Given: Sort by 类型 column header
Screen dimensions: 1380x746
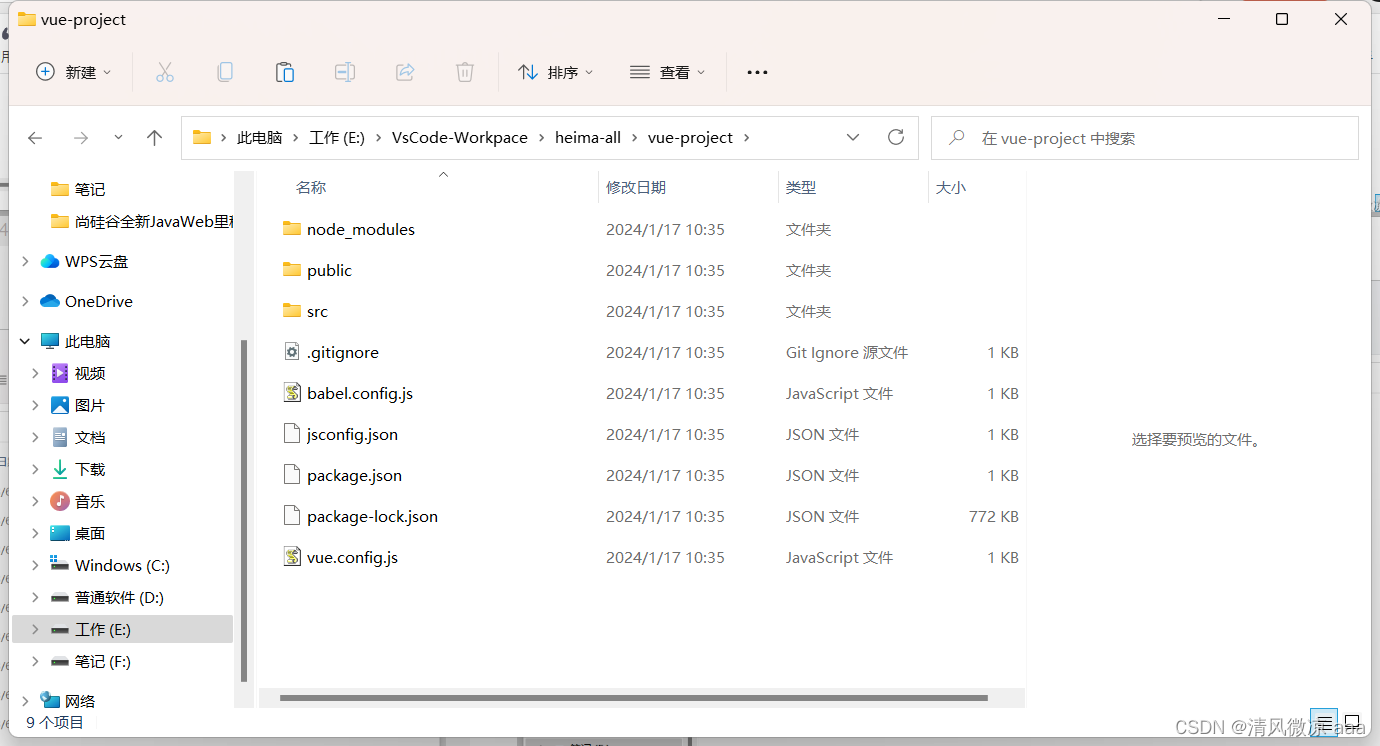Looking at the screenshot, I should (x=801, y=187).
